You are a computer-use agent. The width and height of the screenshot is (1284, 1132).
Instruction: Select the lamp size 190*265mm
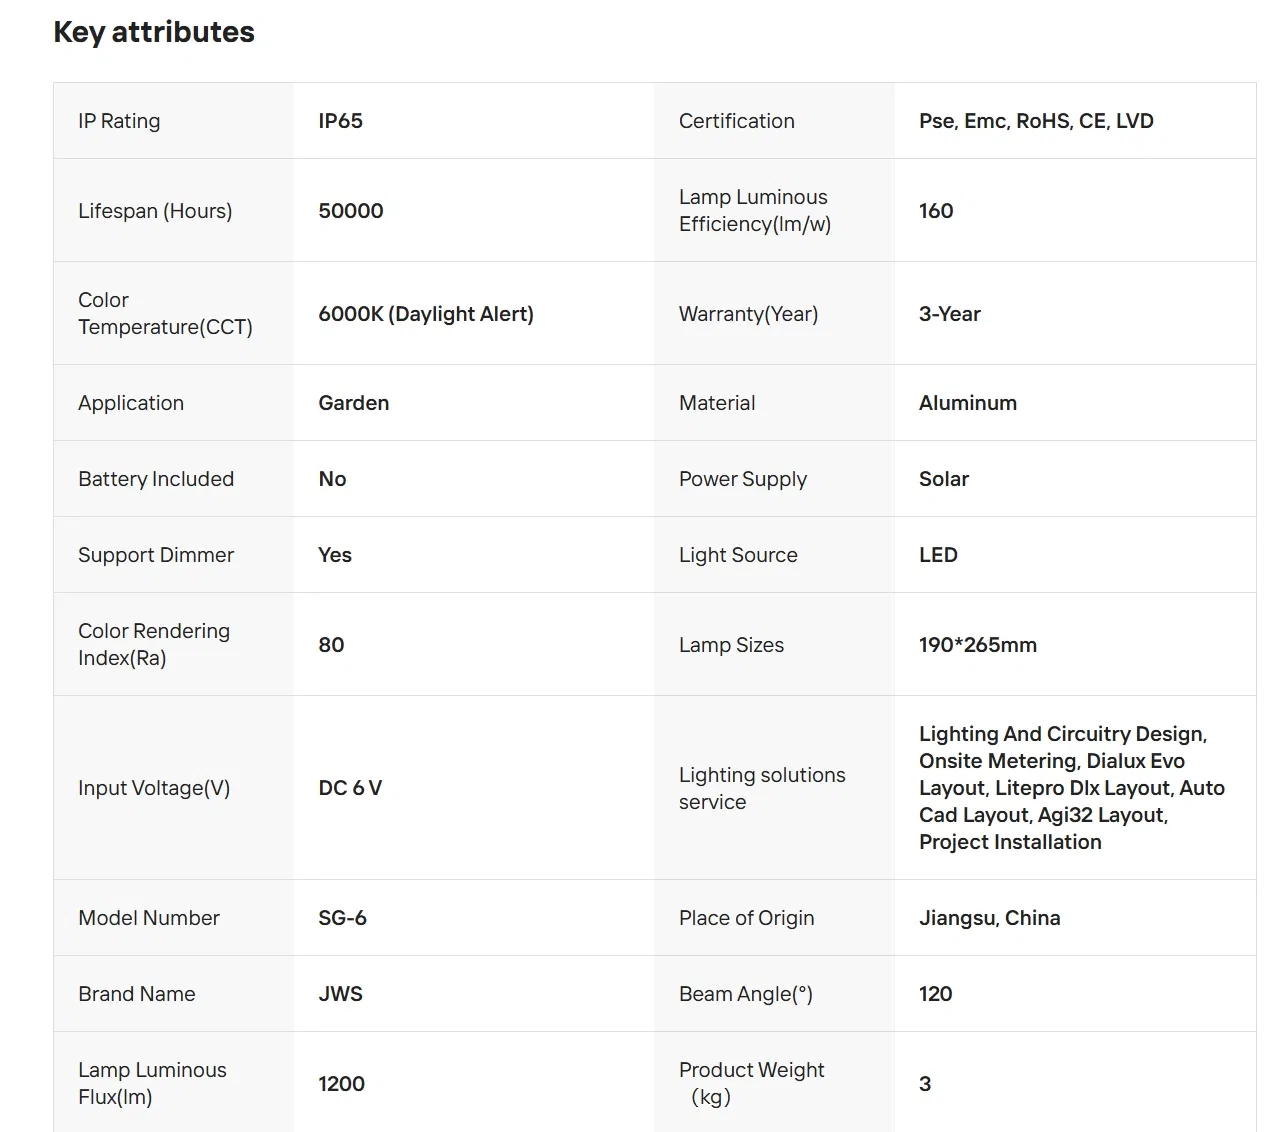(x=978, y=645)
